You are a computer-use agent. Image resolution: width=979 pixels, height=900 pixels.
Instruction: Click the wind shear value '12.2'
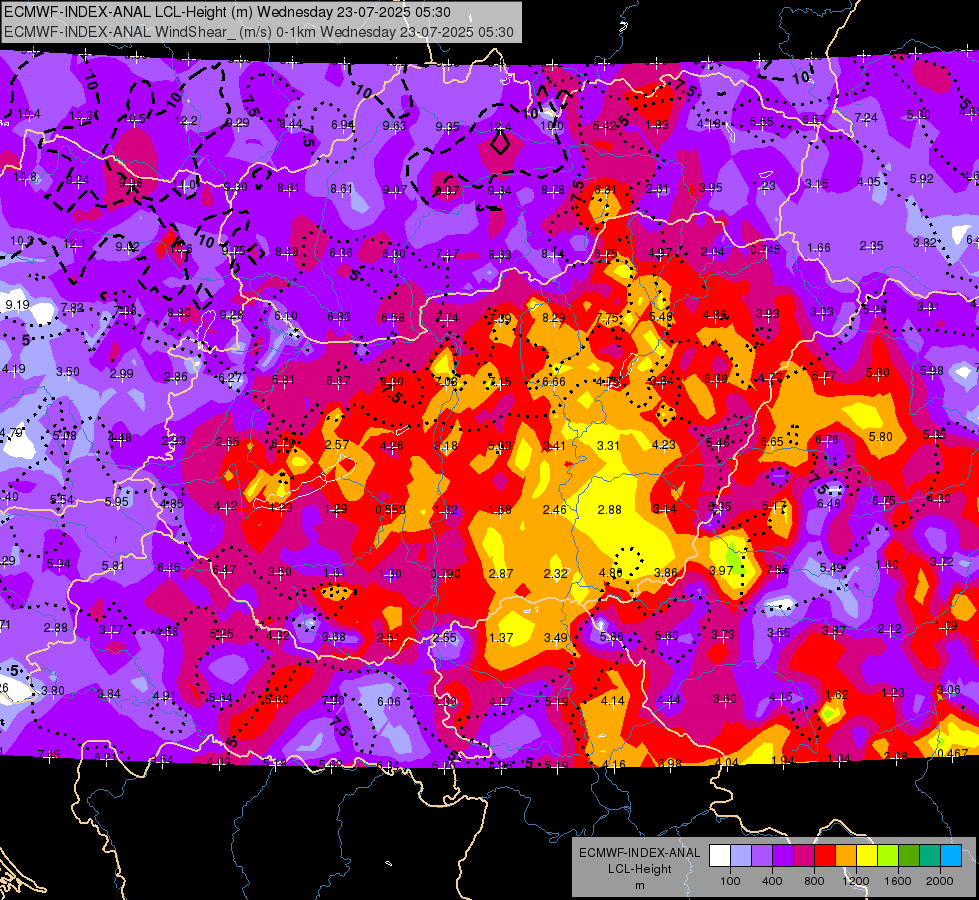click(x=186, y=121)
